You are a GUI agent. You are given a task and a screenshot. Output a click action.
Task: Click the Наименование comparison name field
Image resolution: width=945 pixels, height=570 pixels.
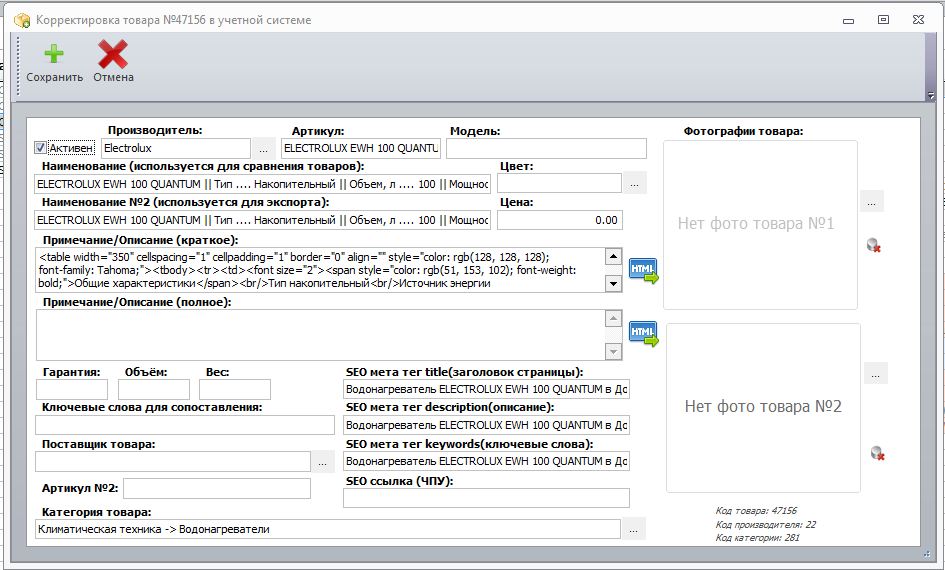click(x=263, y=184)
